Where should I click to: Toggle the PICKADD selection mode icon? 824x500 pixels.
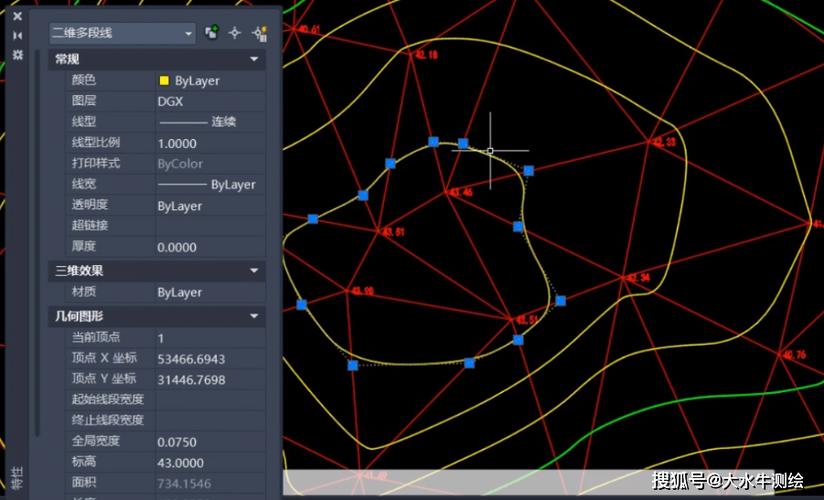[x=212, y=33]
